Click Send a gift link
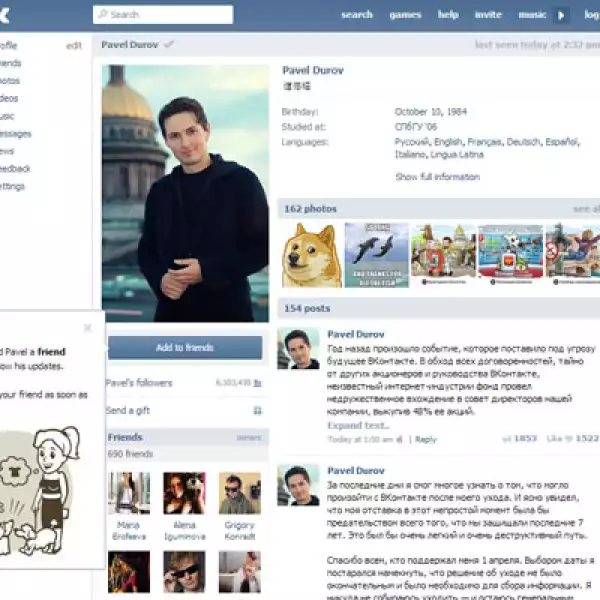Image resolution: width=600 pixels, height=600 pixels. [128, 411]
